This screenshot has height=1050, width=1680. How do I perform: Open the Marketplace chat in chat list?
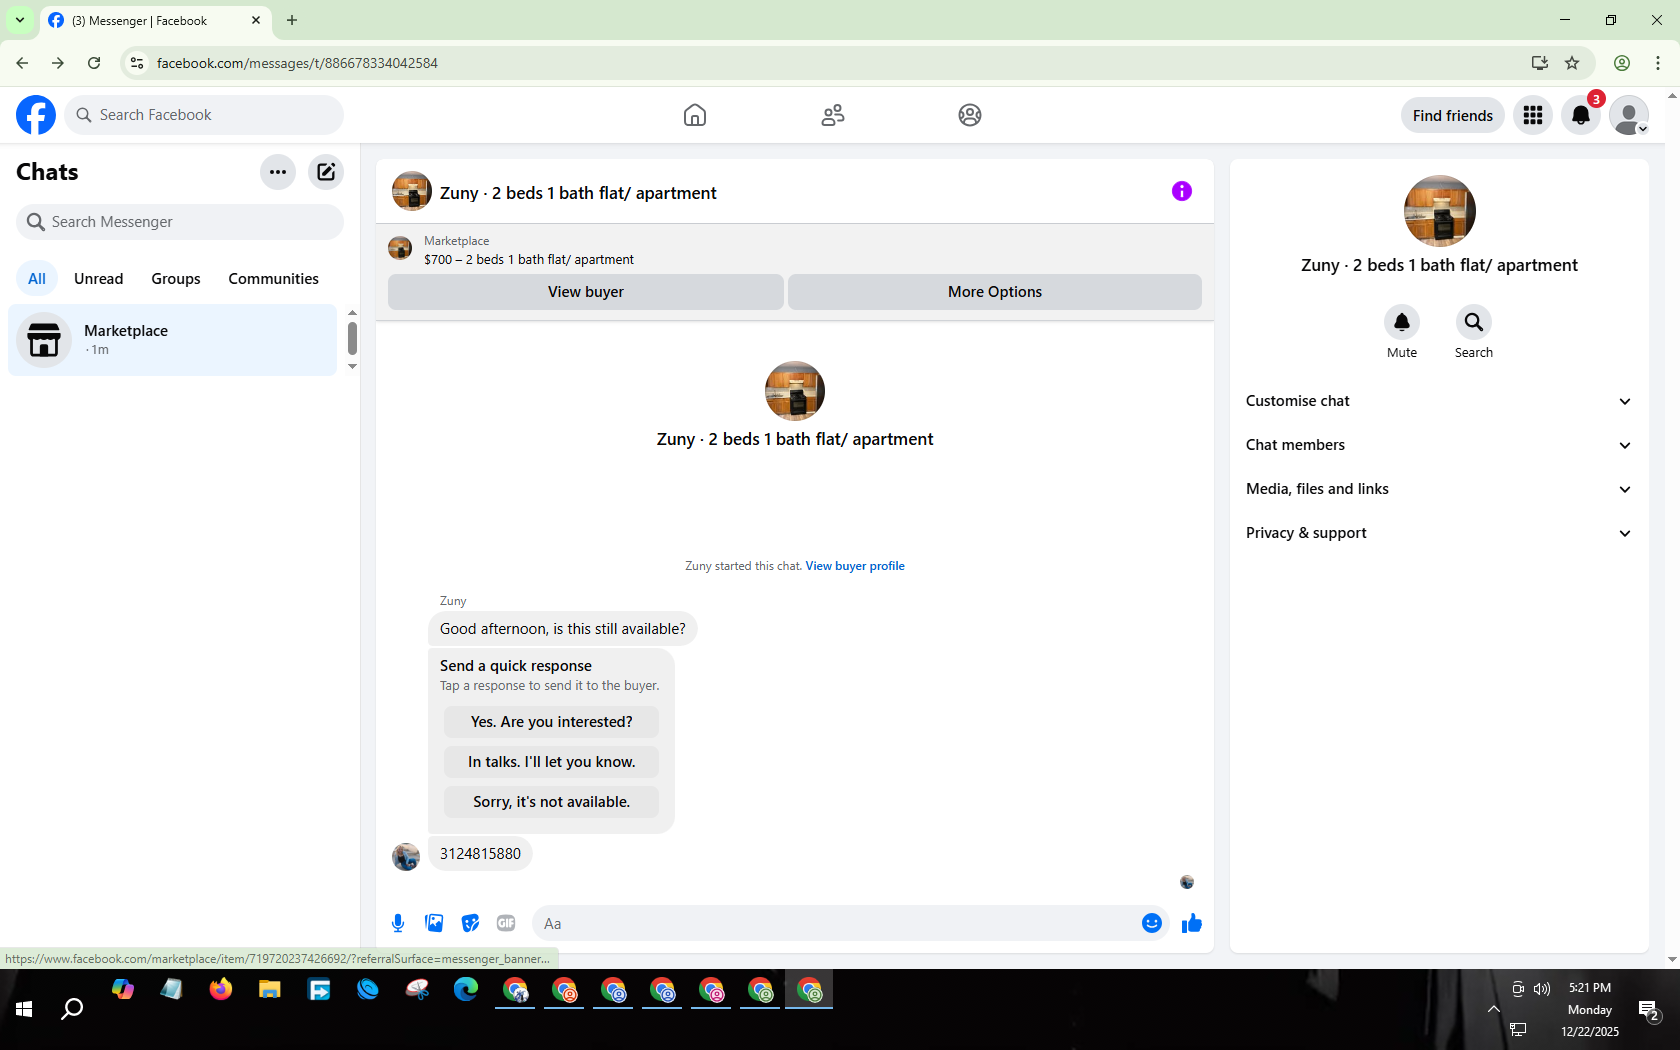(x=173, y=340)
